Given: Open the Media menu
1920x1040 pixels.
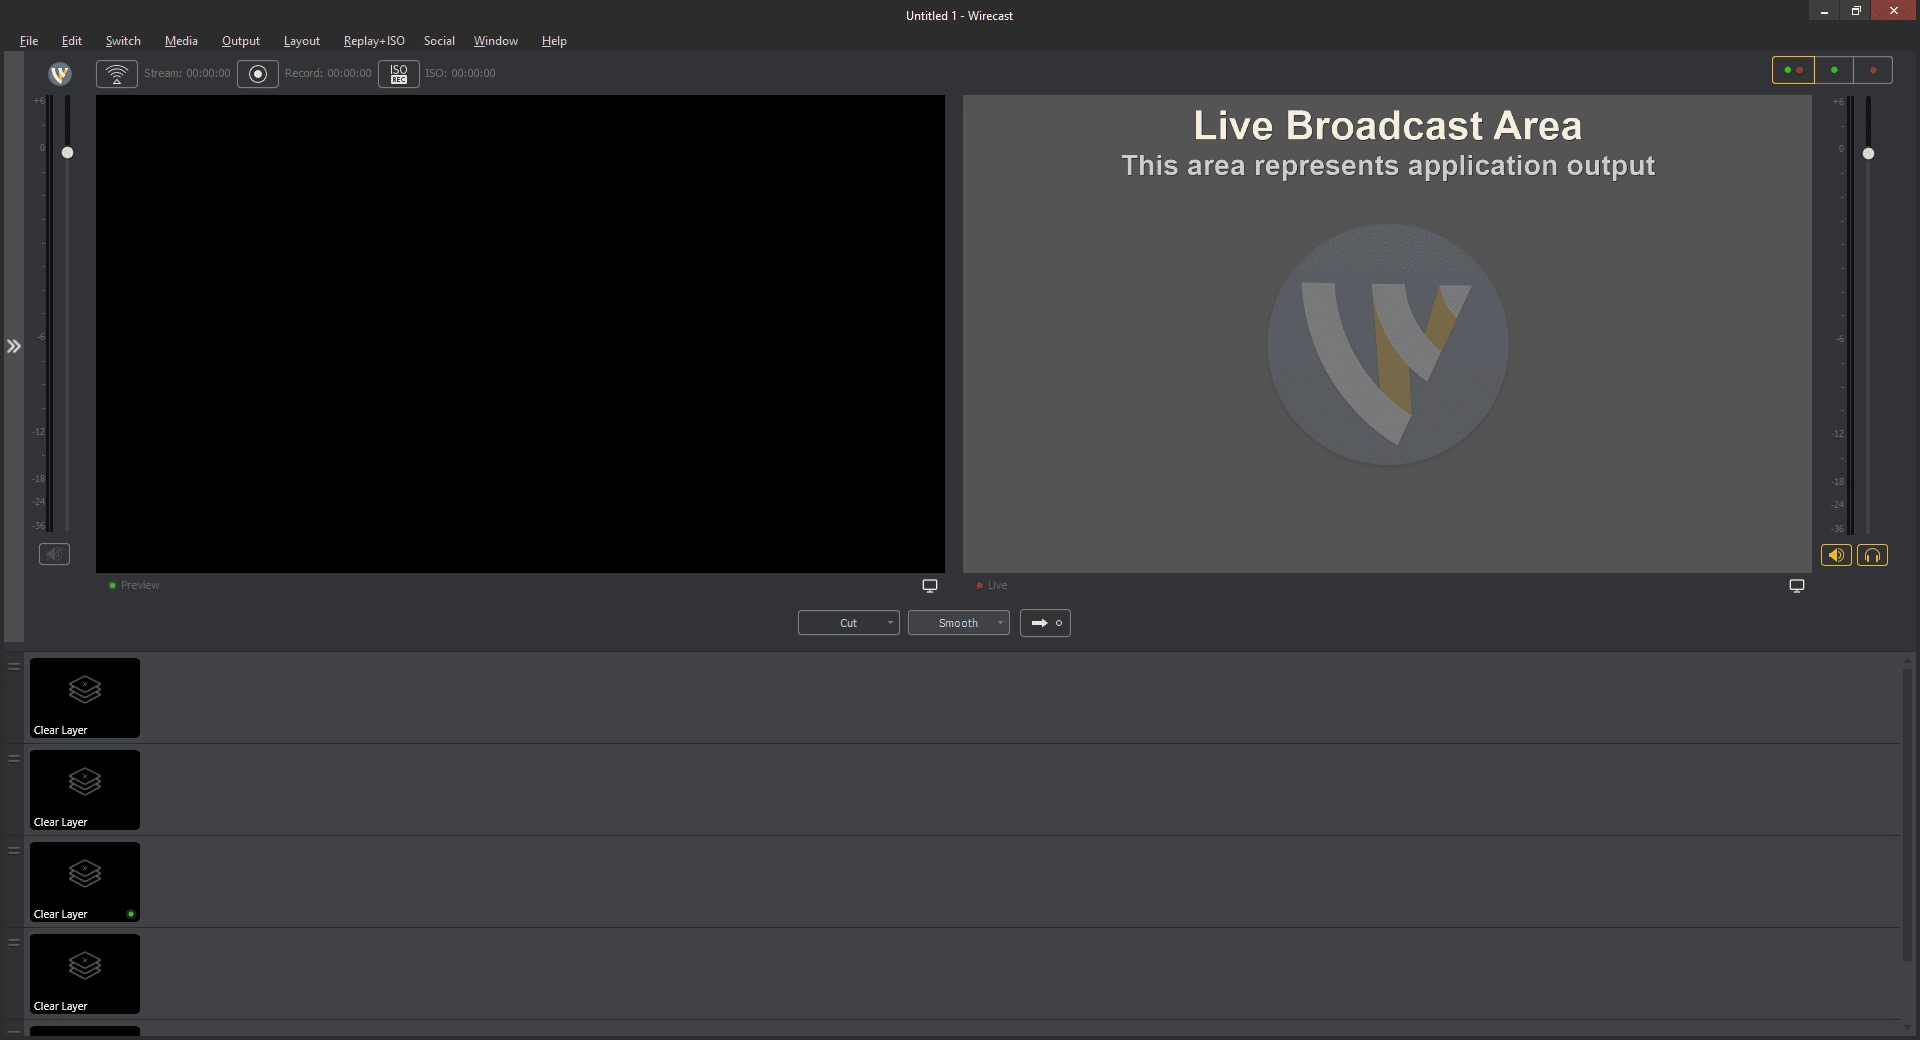Looking at the screenshot, I should click(181, 41).
